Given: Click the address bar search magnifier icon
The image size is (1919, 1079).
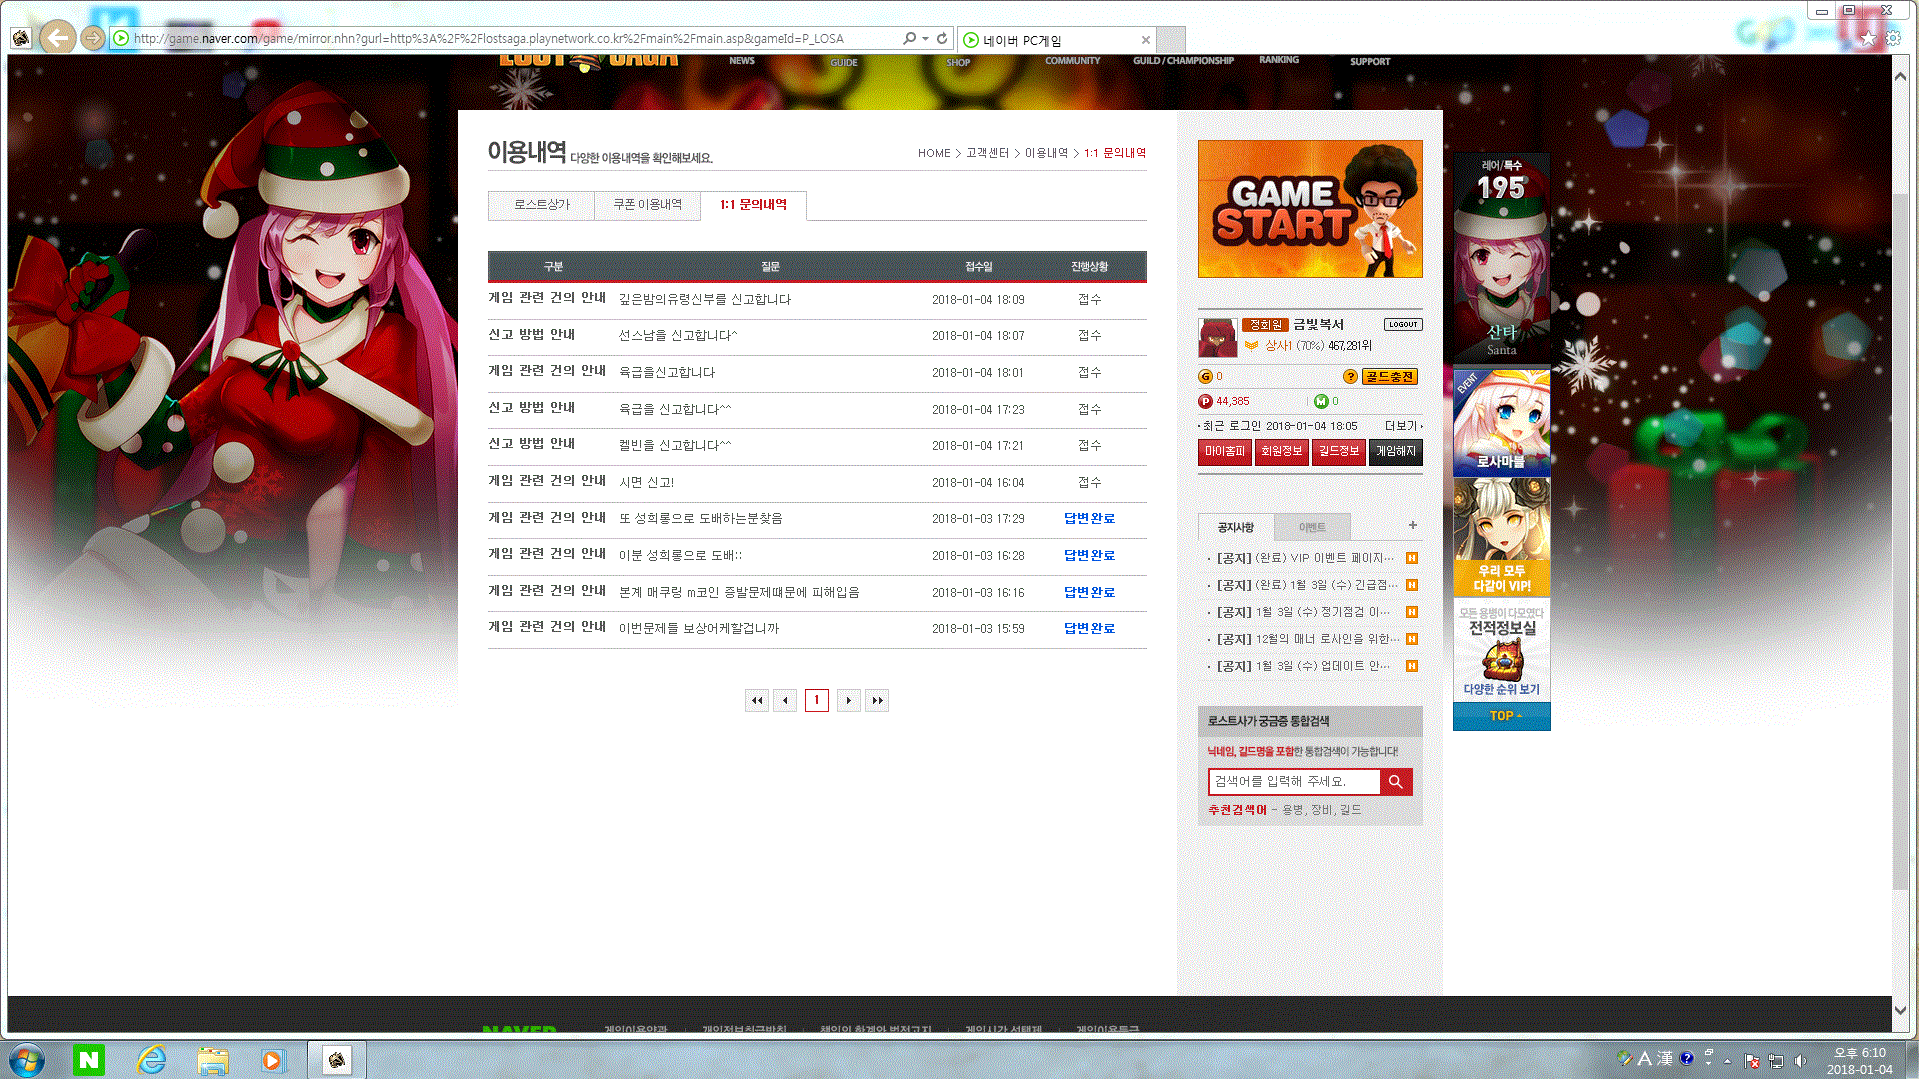Looking at the screenshot, I should (909, 38).
